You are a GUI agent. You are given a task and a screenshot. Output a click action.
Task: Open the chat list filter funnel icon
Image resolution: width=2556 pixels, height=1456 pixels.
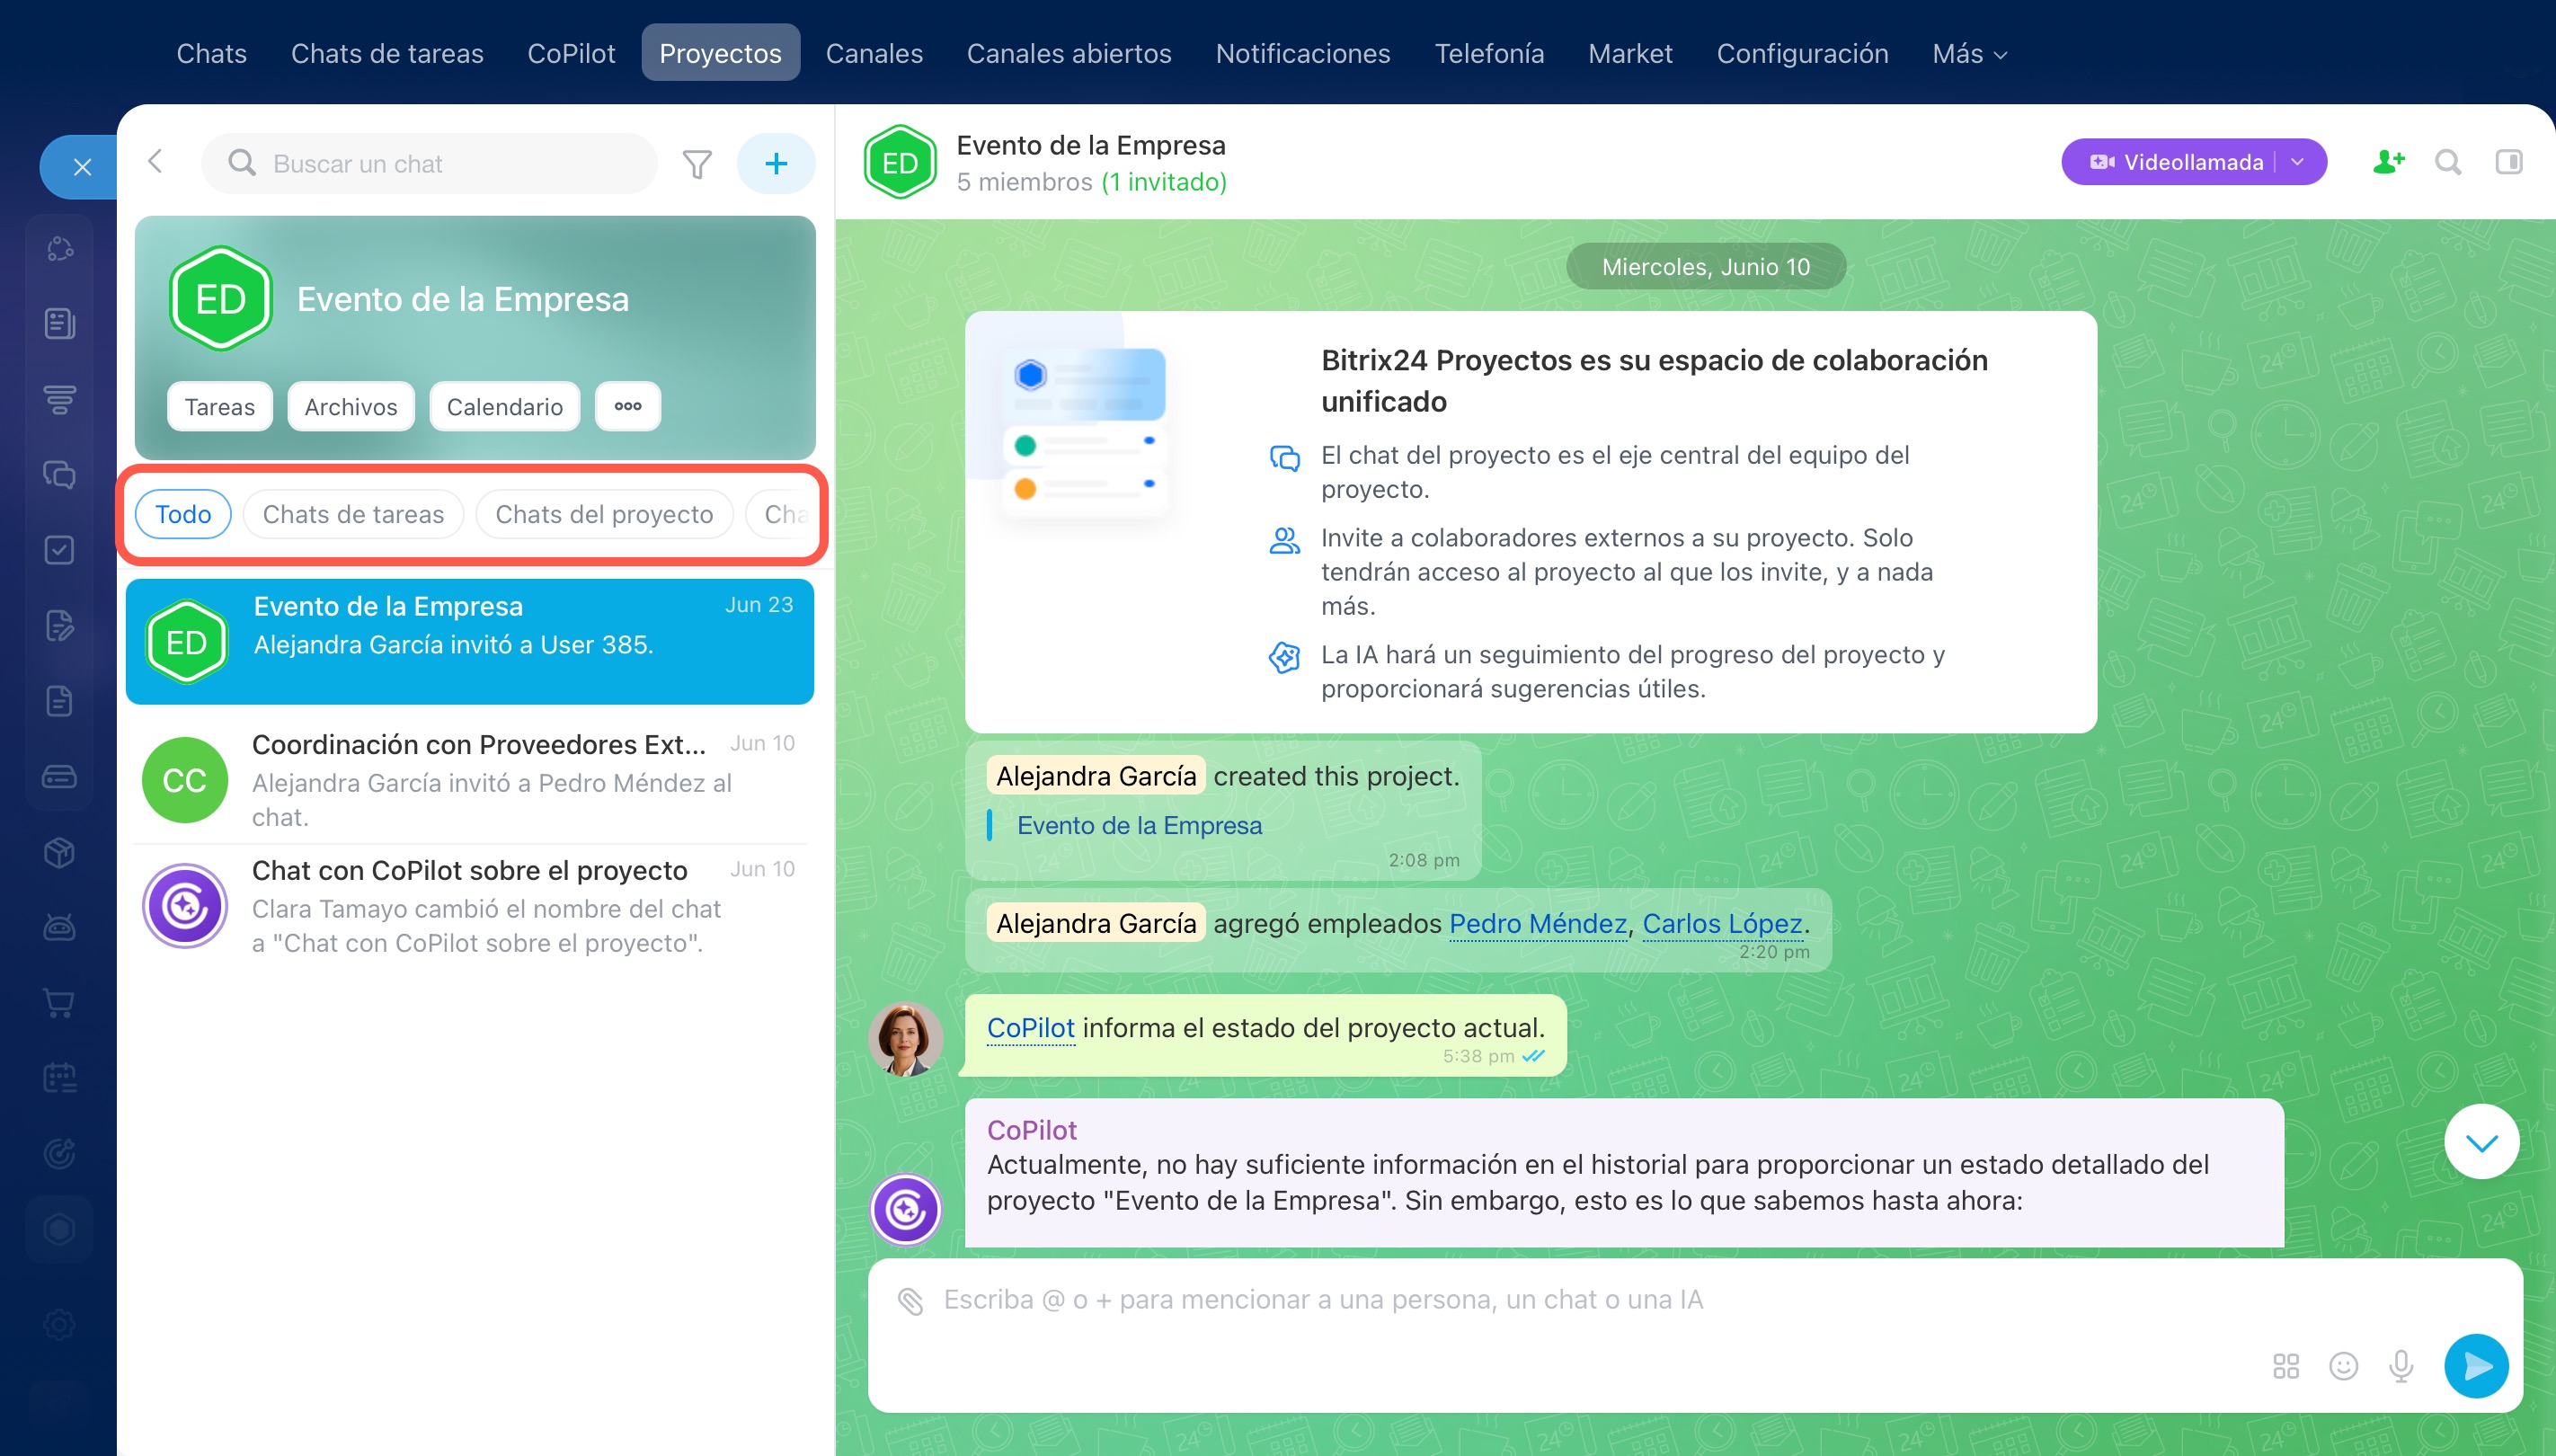pos(697,164)
